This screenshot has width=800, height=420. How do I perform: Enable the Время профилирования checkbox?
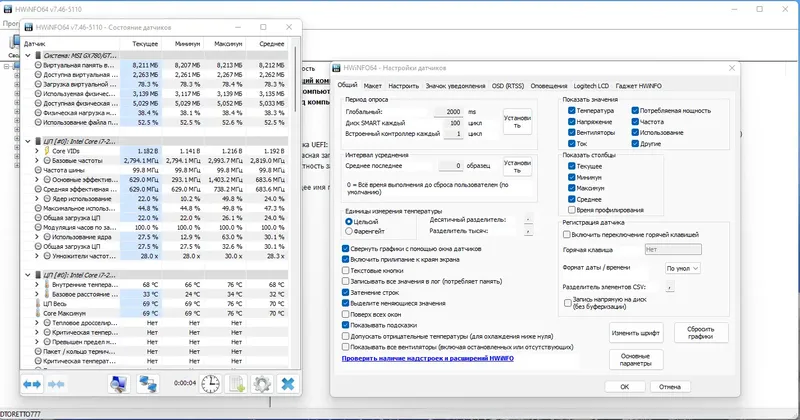[x=571, y=210]
